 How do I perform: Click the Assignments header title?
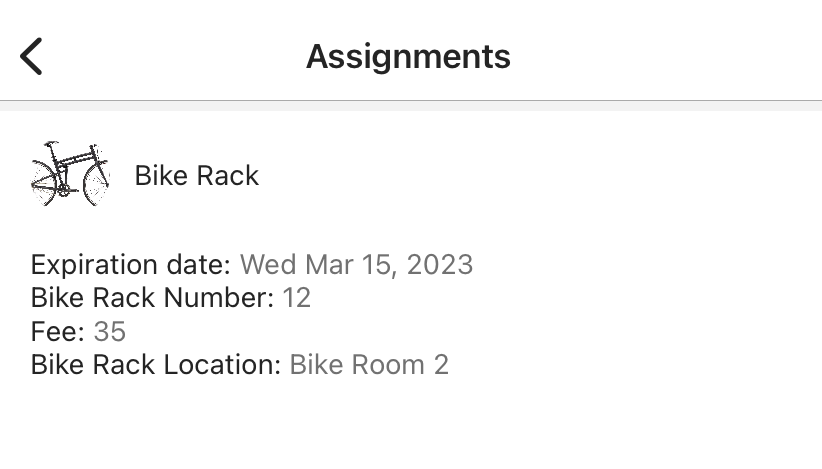point(408,56)
